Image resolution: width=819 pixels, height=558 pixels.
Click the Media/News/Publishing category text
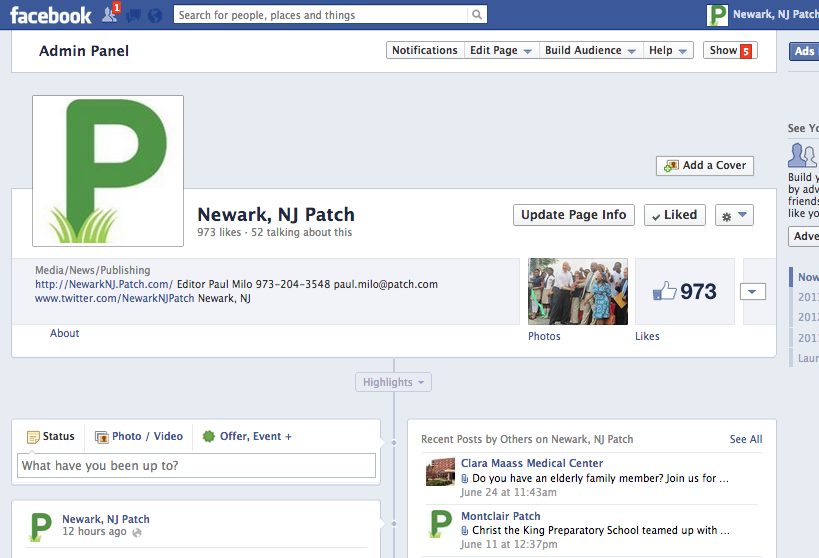92,271
